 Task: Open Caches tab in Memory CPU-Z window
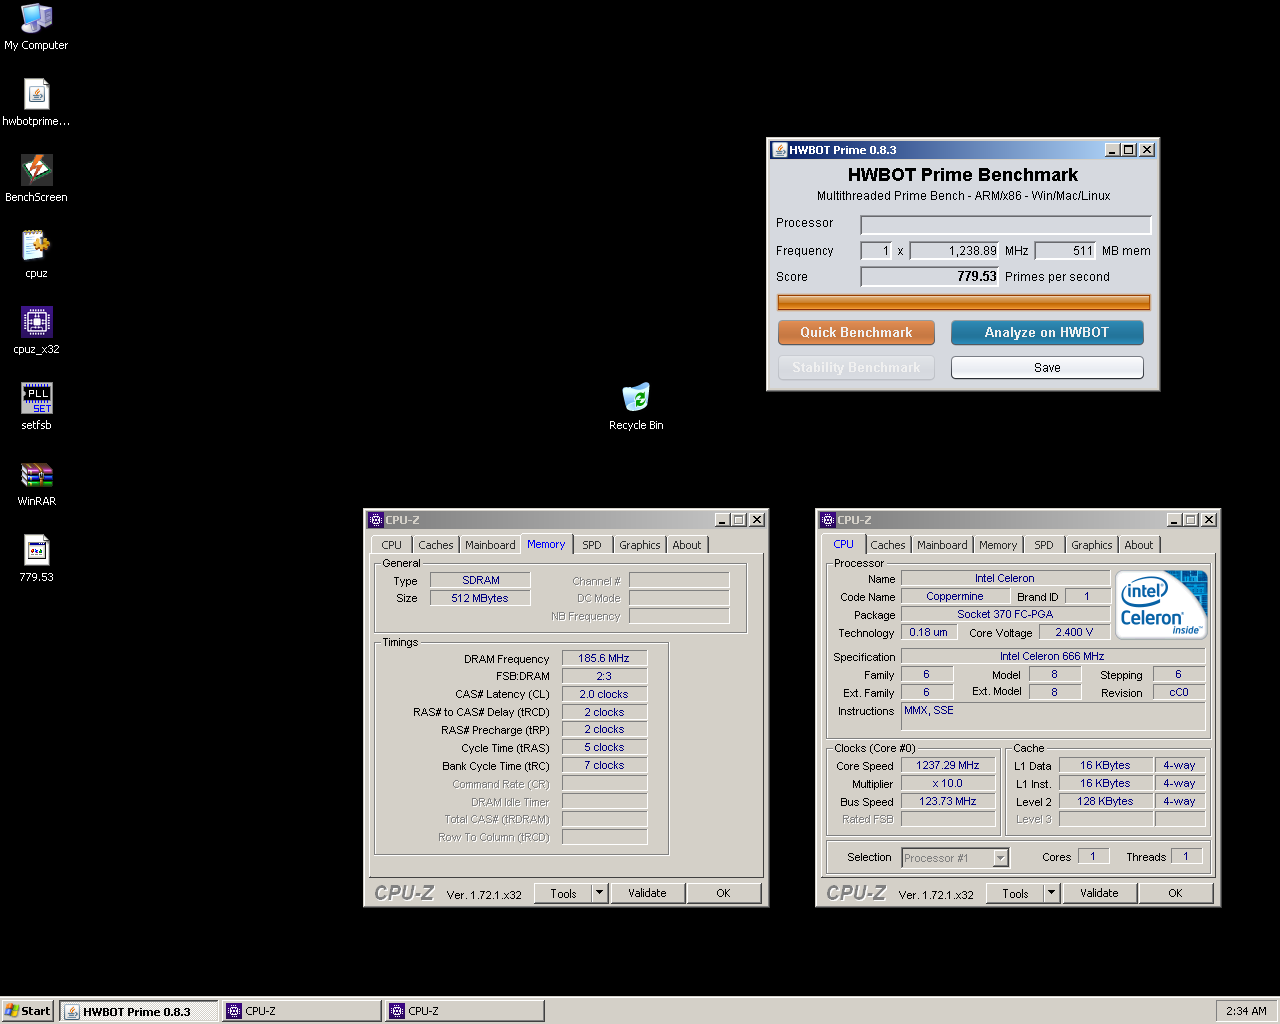click(x=435, y=545)
